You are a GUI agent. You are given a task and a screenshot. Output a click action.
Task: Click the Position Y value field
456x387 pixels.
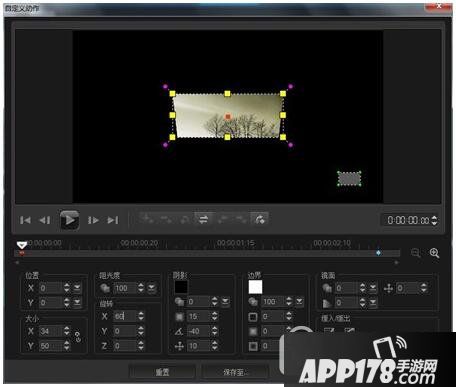51,303
